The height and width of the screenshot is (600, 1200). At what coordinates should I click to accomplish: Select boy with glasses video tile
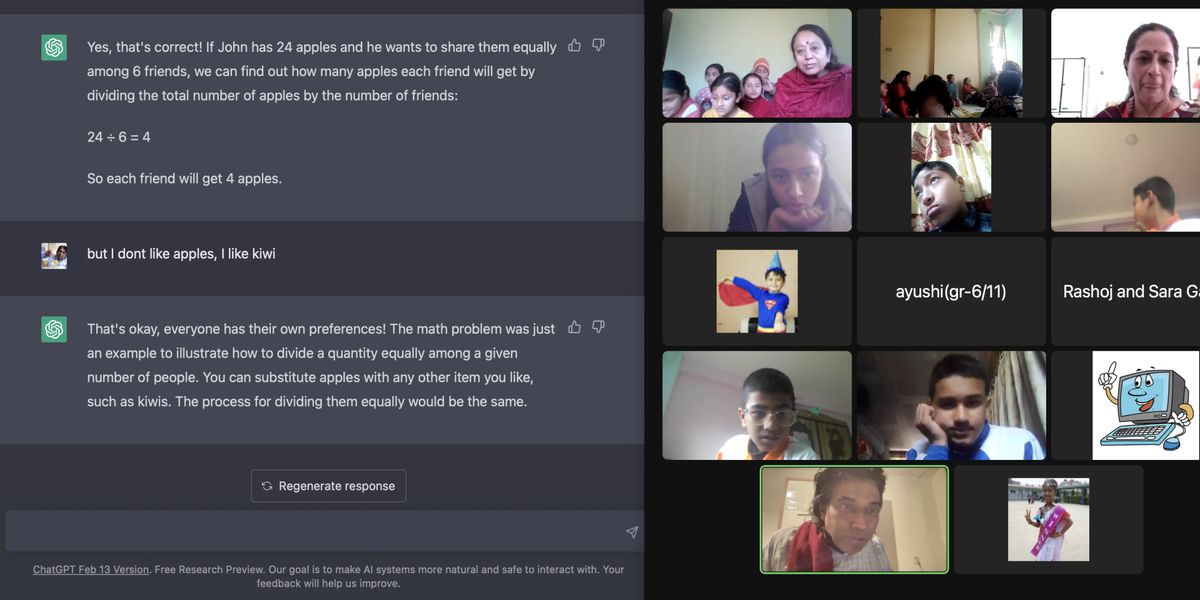point(757,405)
